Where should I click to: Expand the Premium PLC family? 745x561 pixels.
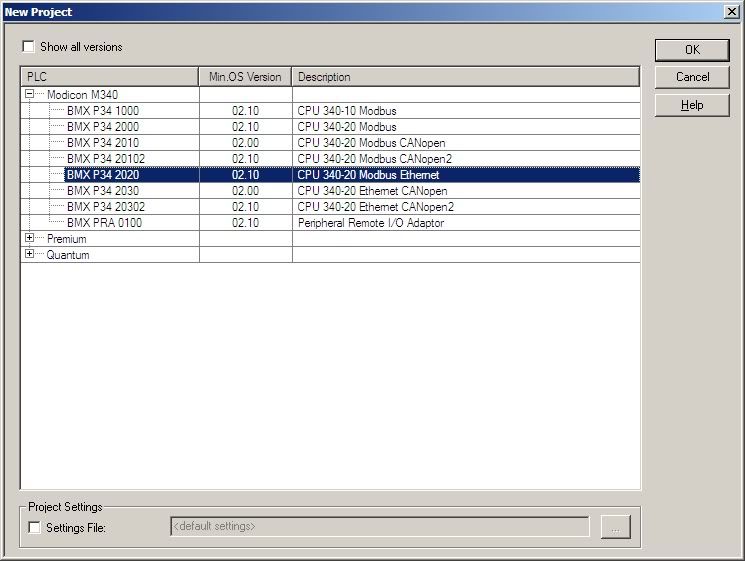tap(29, 238)
